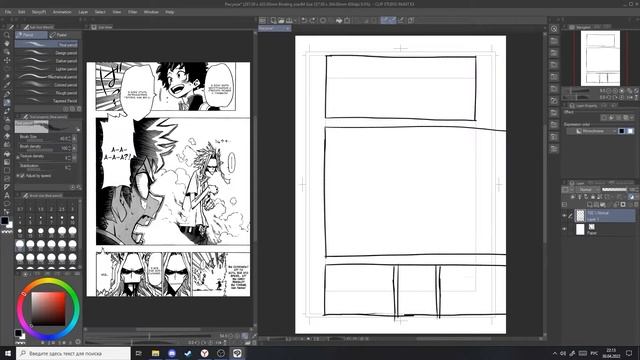Open the layer blend mode Normal dropdown
This screenshot has height=360, width=640.
[x=588, y=190]
